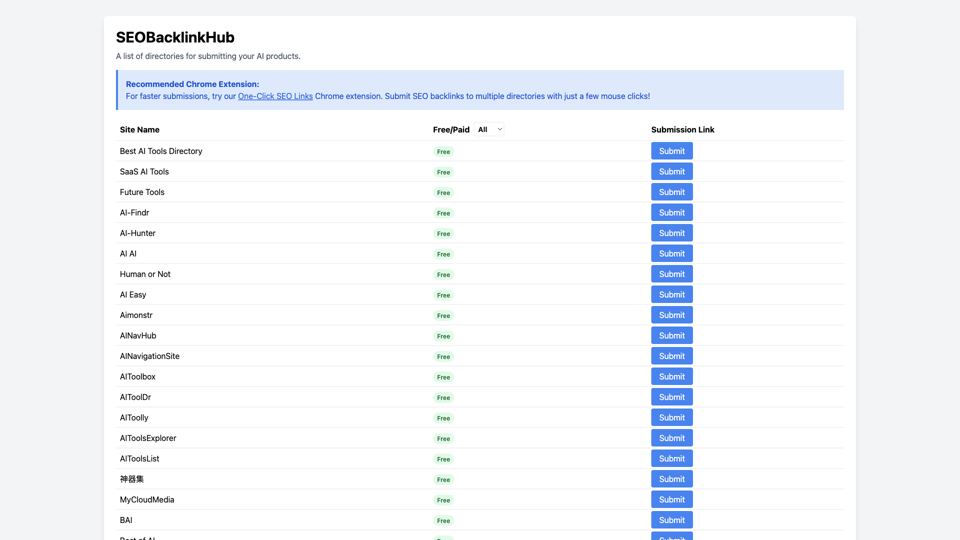Click Submit for AINavHub
Screen dimensions: 960x540
coord(672,336)
